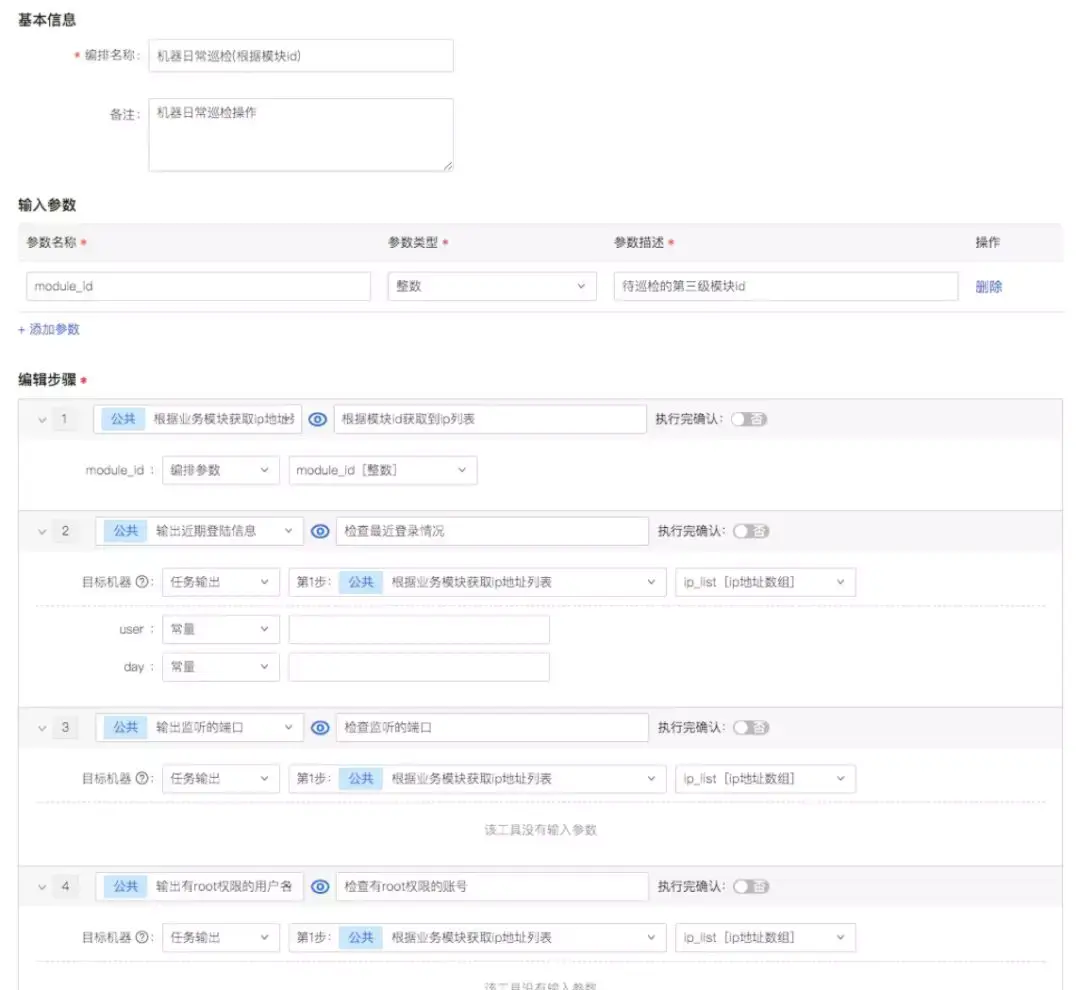Collapse step 2 with its chevron

(x=42, y=532)
